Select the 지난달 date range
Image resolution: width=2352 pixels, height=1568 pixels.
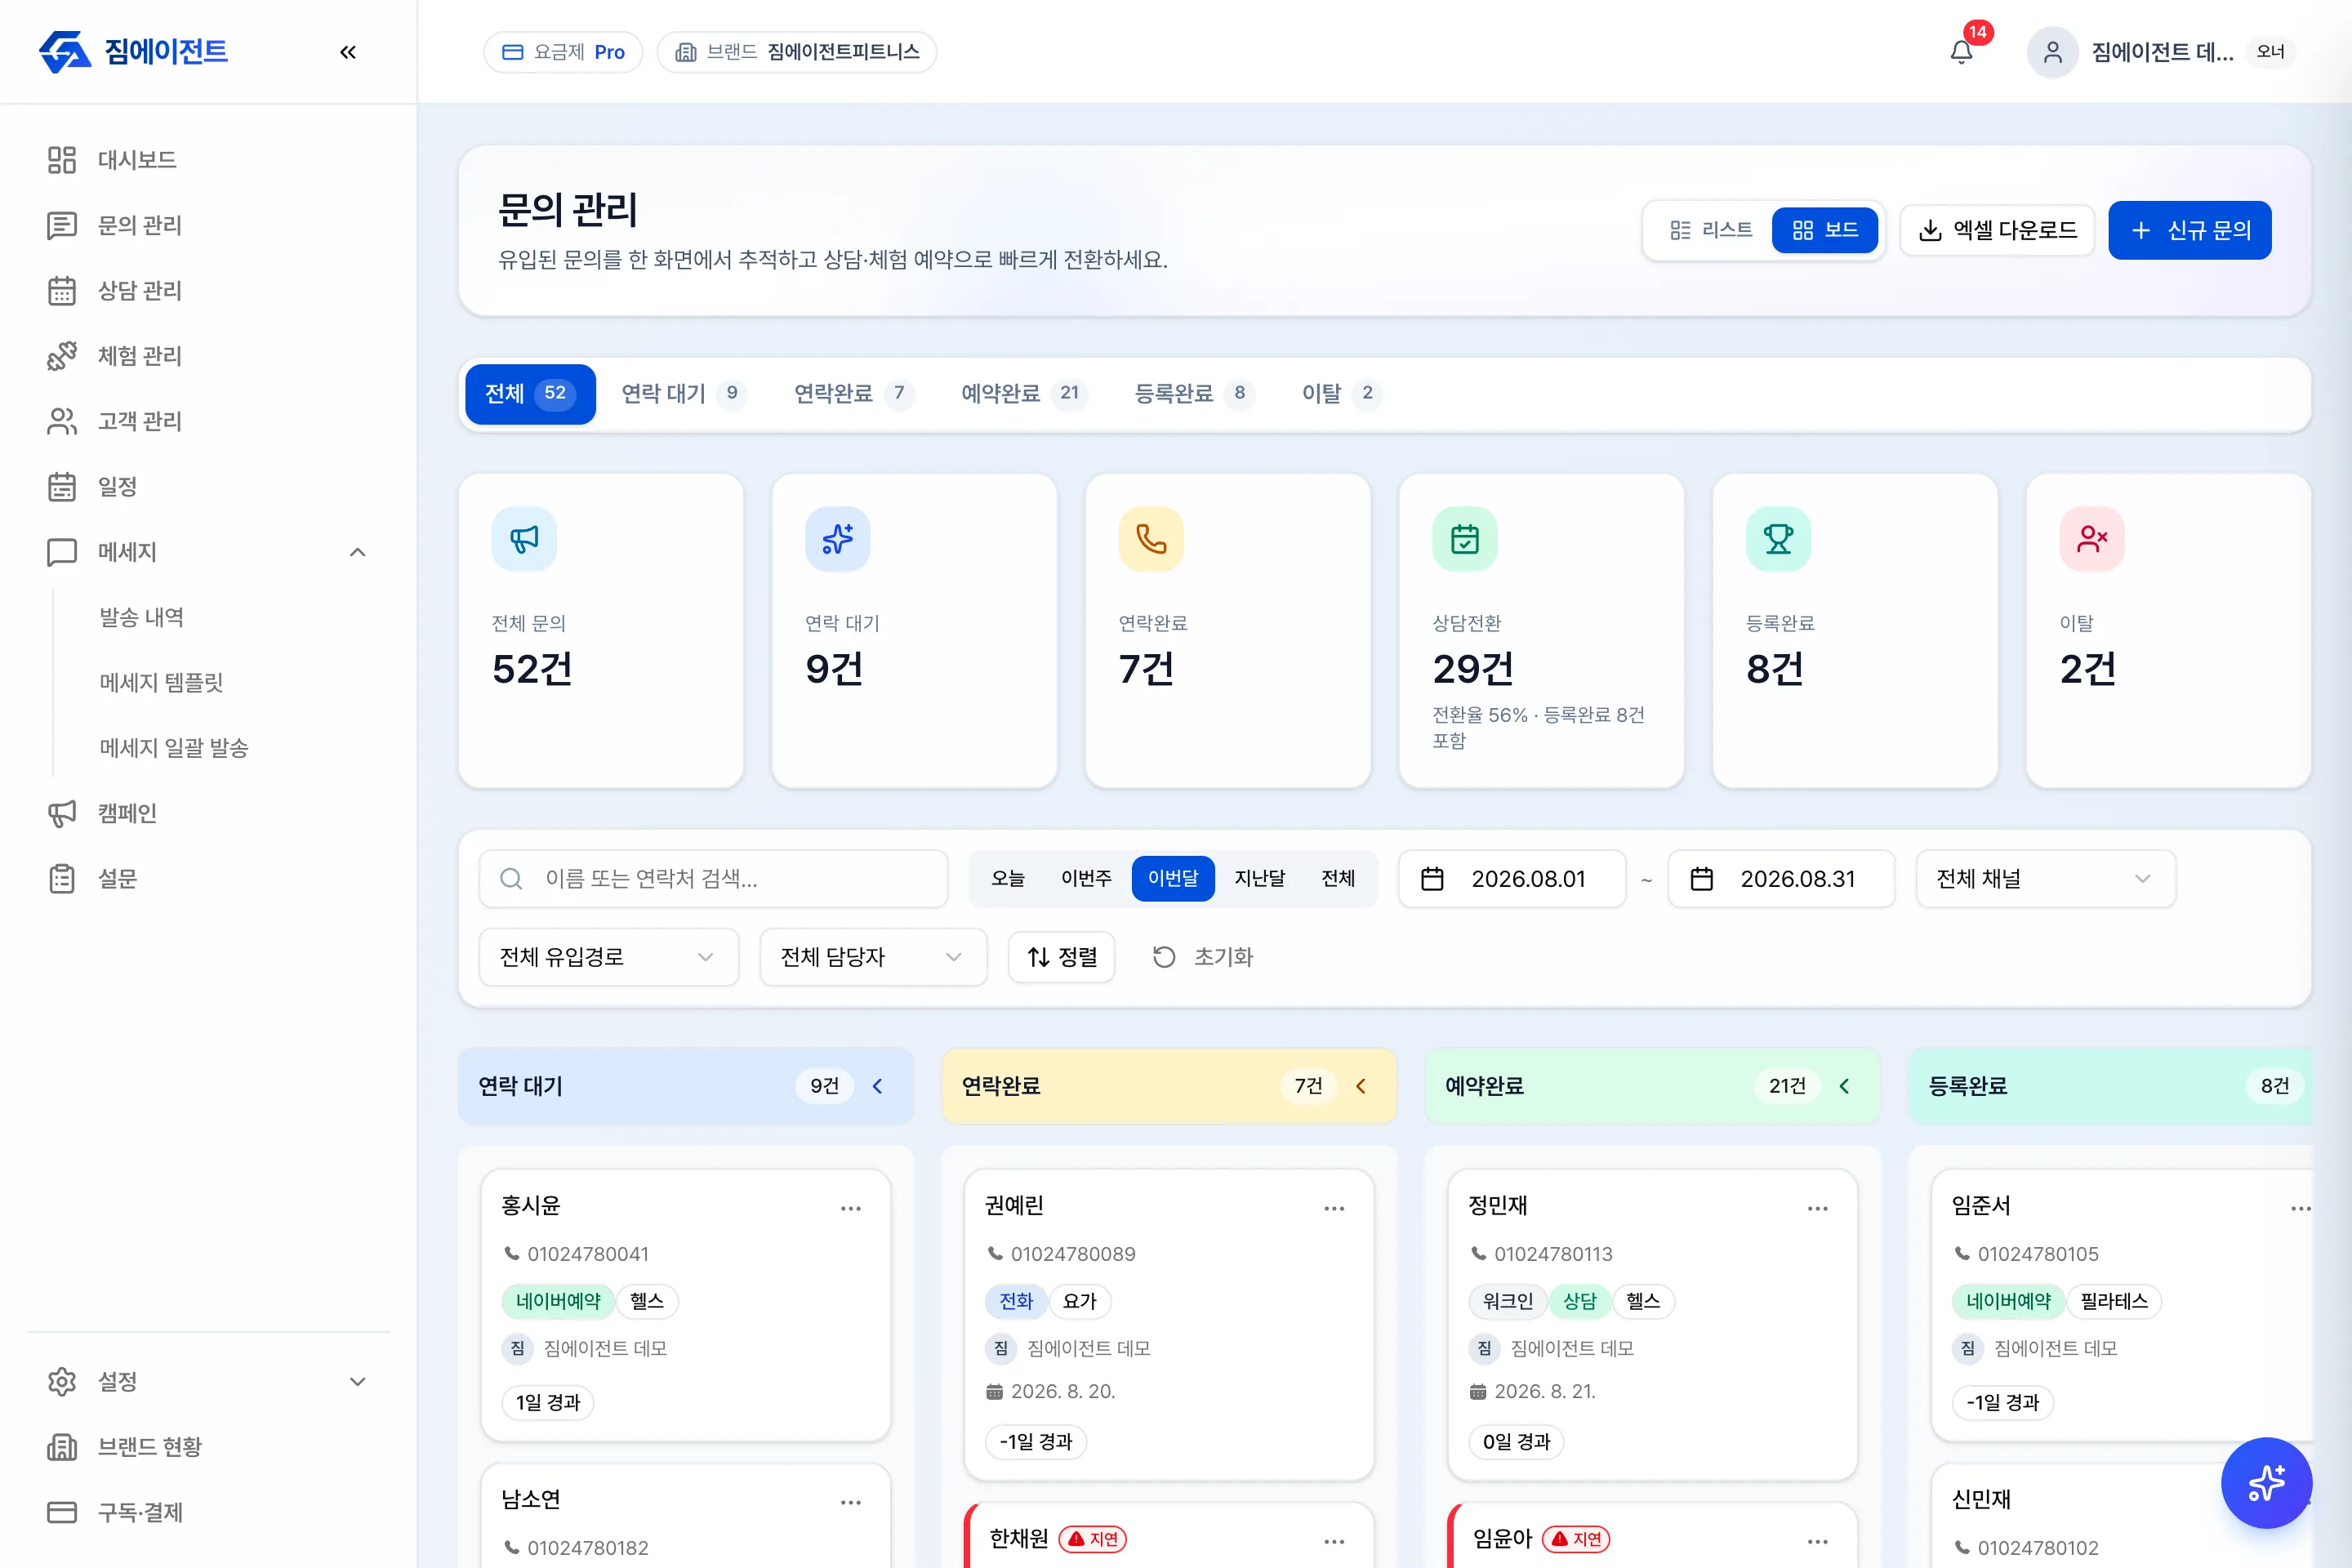[x=1260, y=878]
